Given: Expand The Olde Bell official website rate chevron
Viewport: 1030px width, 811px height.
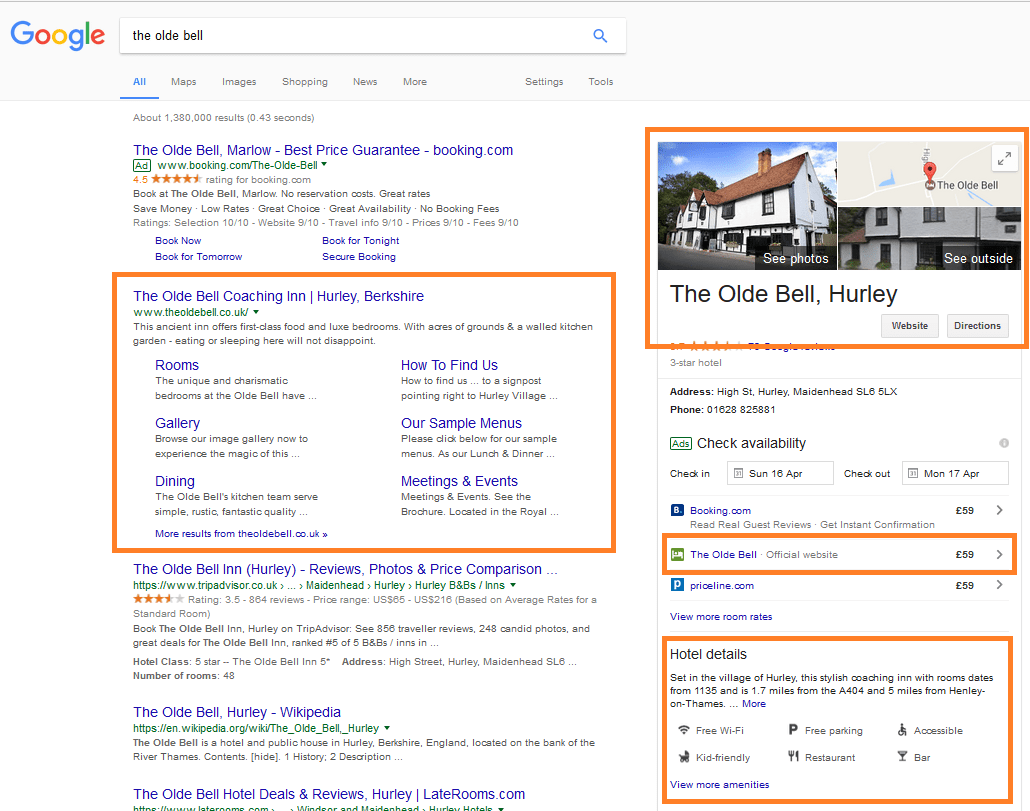Looking at the screenshot, I should click(999, 554).
